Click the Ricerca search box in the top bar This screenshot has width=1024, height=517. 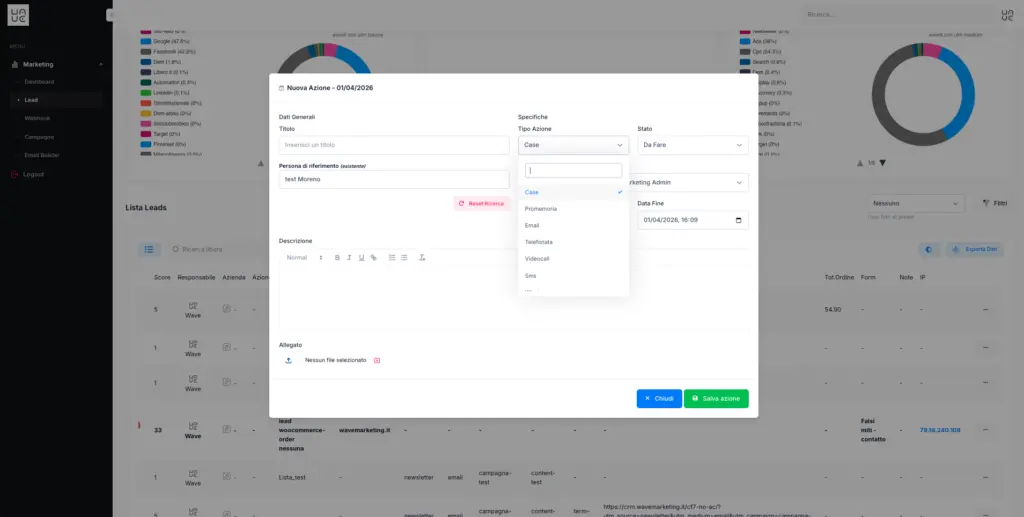898,14
